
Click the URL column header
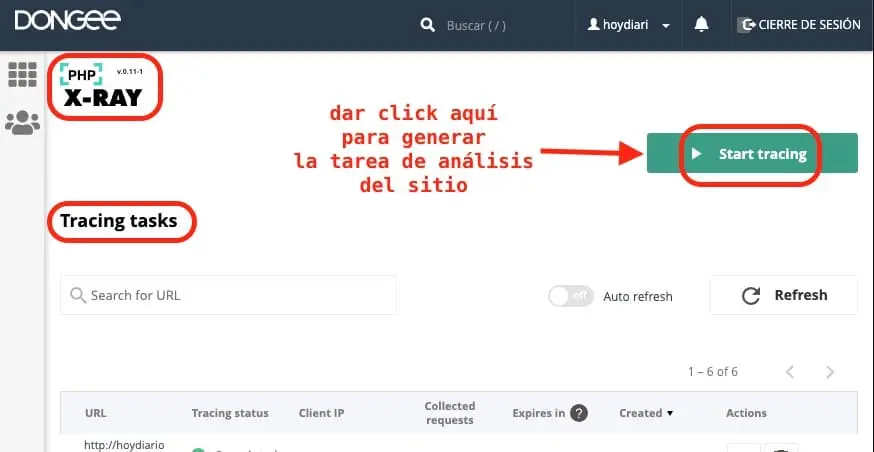(95, 413)
